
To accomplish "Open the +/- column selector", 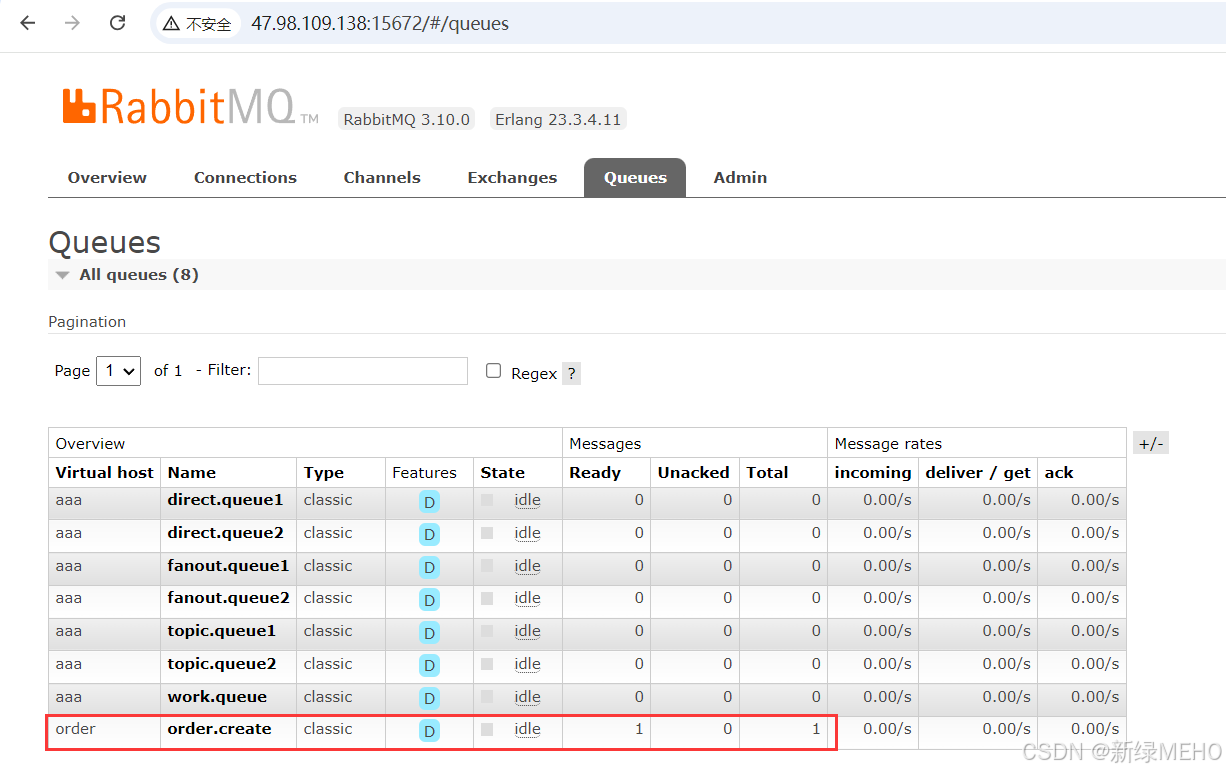I will 1151,443.
